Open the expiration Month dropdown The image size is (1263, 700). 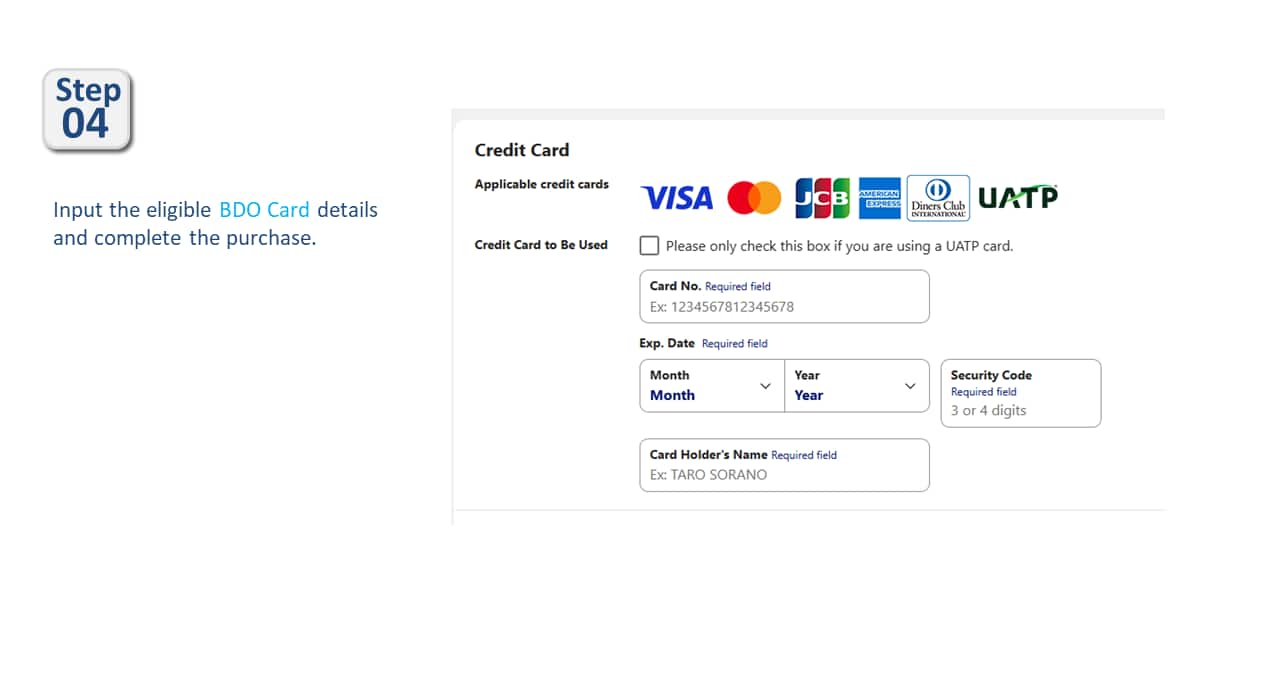711,386
